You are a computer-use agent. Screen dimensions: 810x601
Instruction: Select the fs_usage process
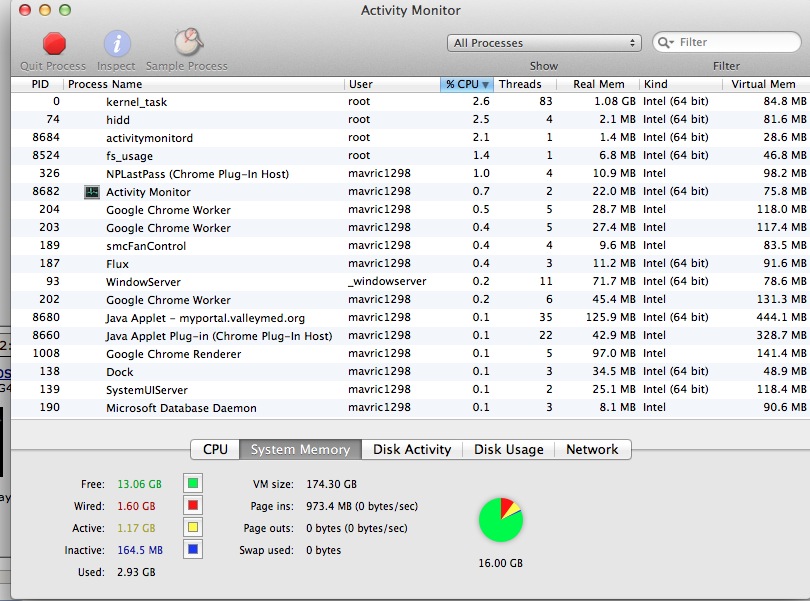[x=411, y=156]
